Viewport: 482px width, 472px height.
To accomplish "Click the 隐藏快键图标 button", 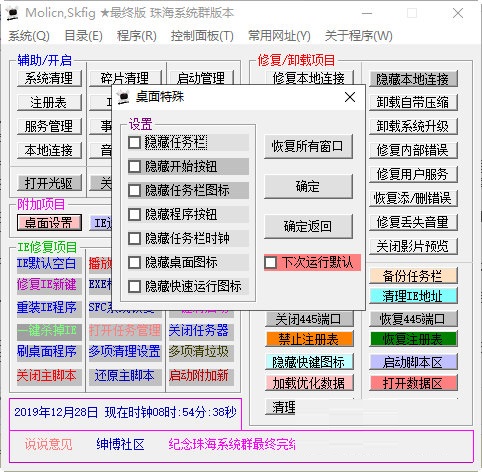I will [x=309, y=362].
